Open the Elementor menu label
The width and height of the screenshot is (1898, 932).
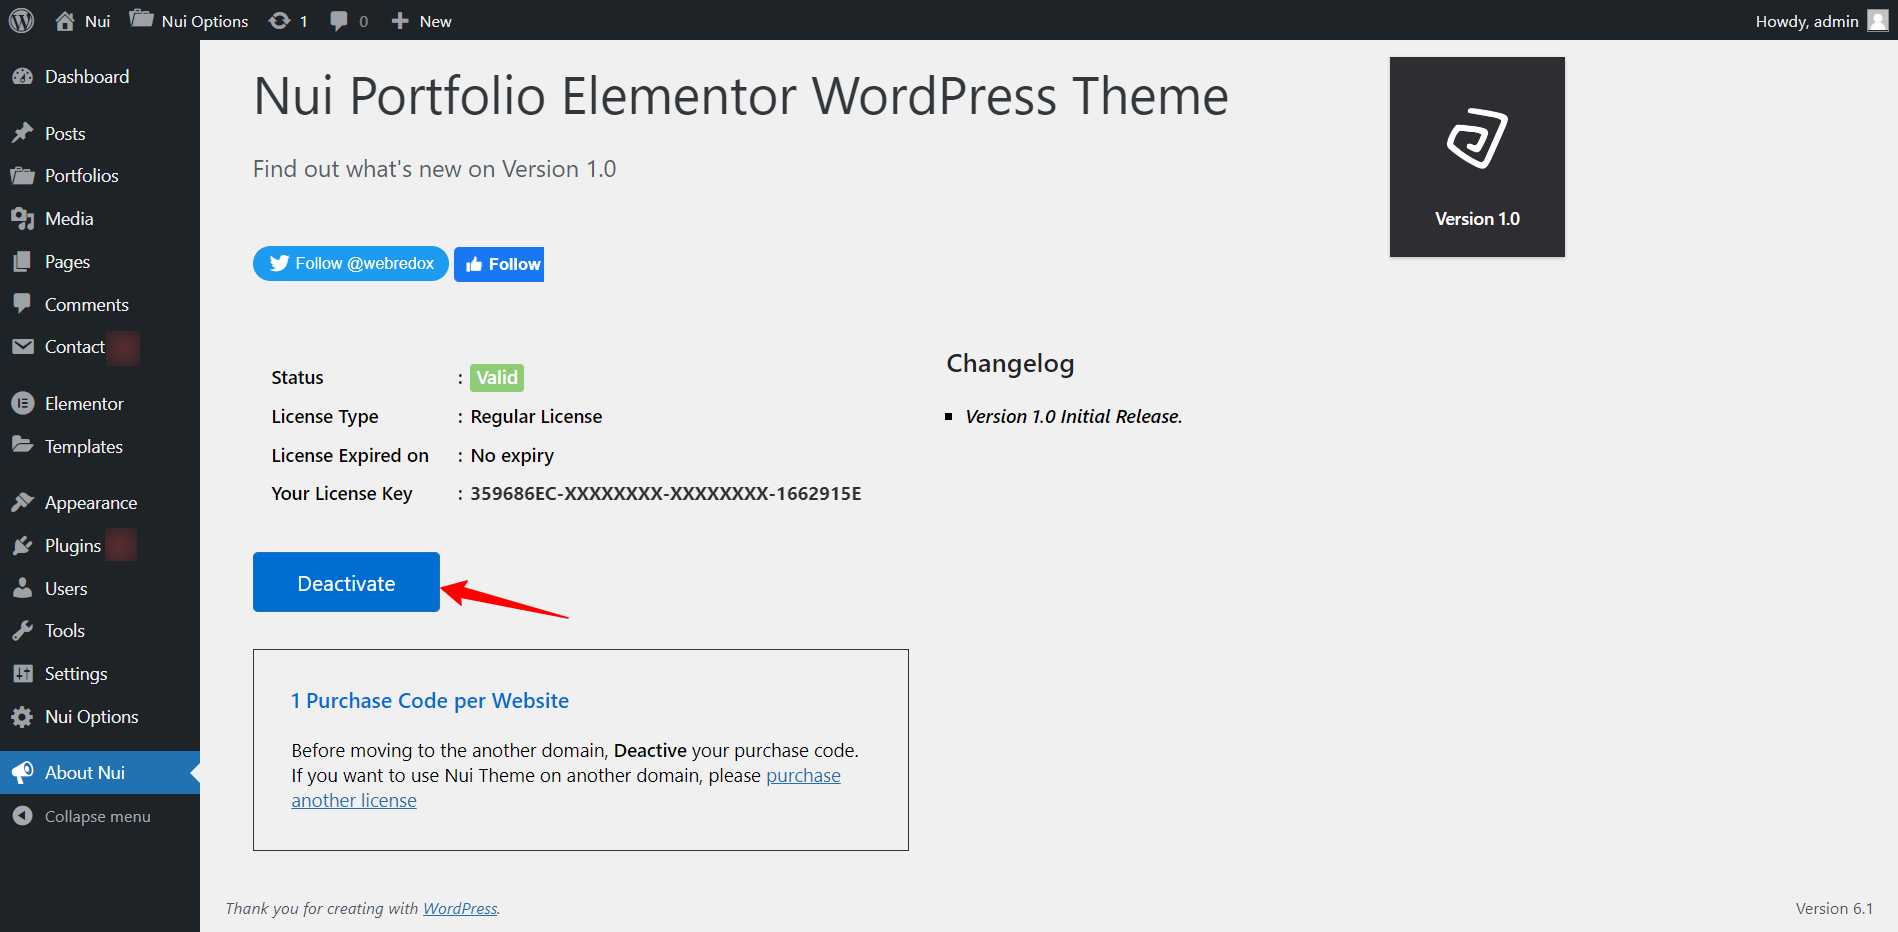tap(84, 404)
